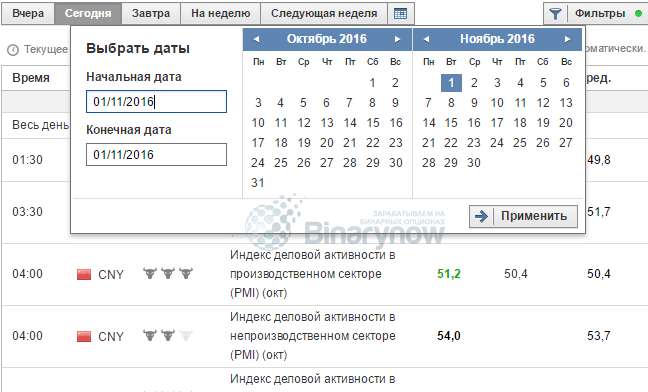Select October 20 in calendar
The width and height of the screenshot is (648, 392).
tap(326, 143)
